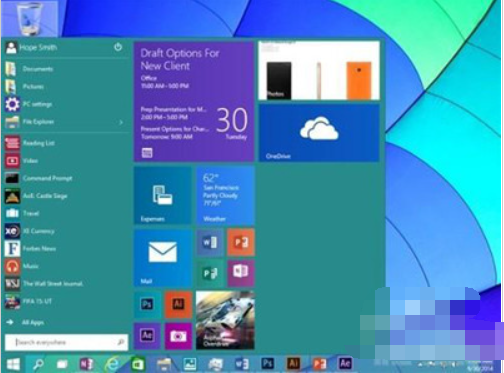504x373 pixels.
Task: Show All Apps in the Start menu
Action: point(25,322)
